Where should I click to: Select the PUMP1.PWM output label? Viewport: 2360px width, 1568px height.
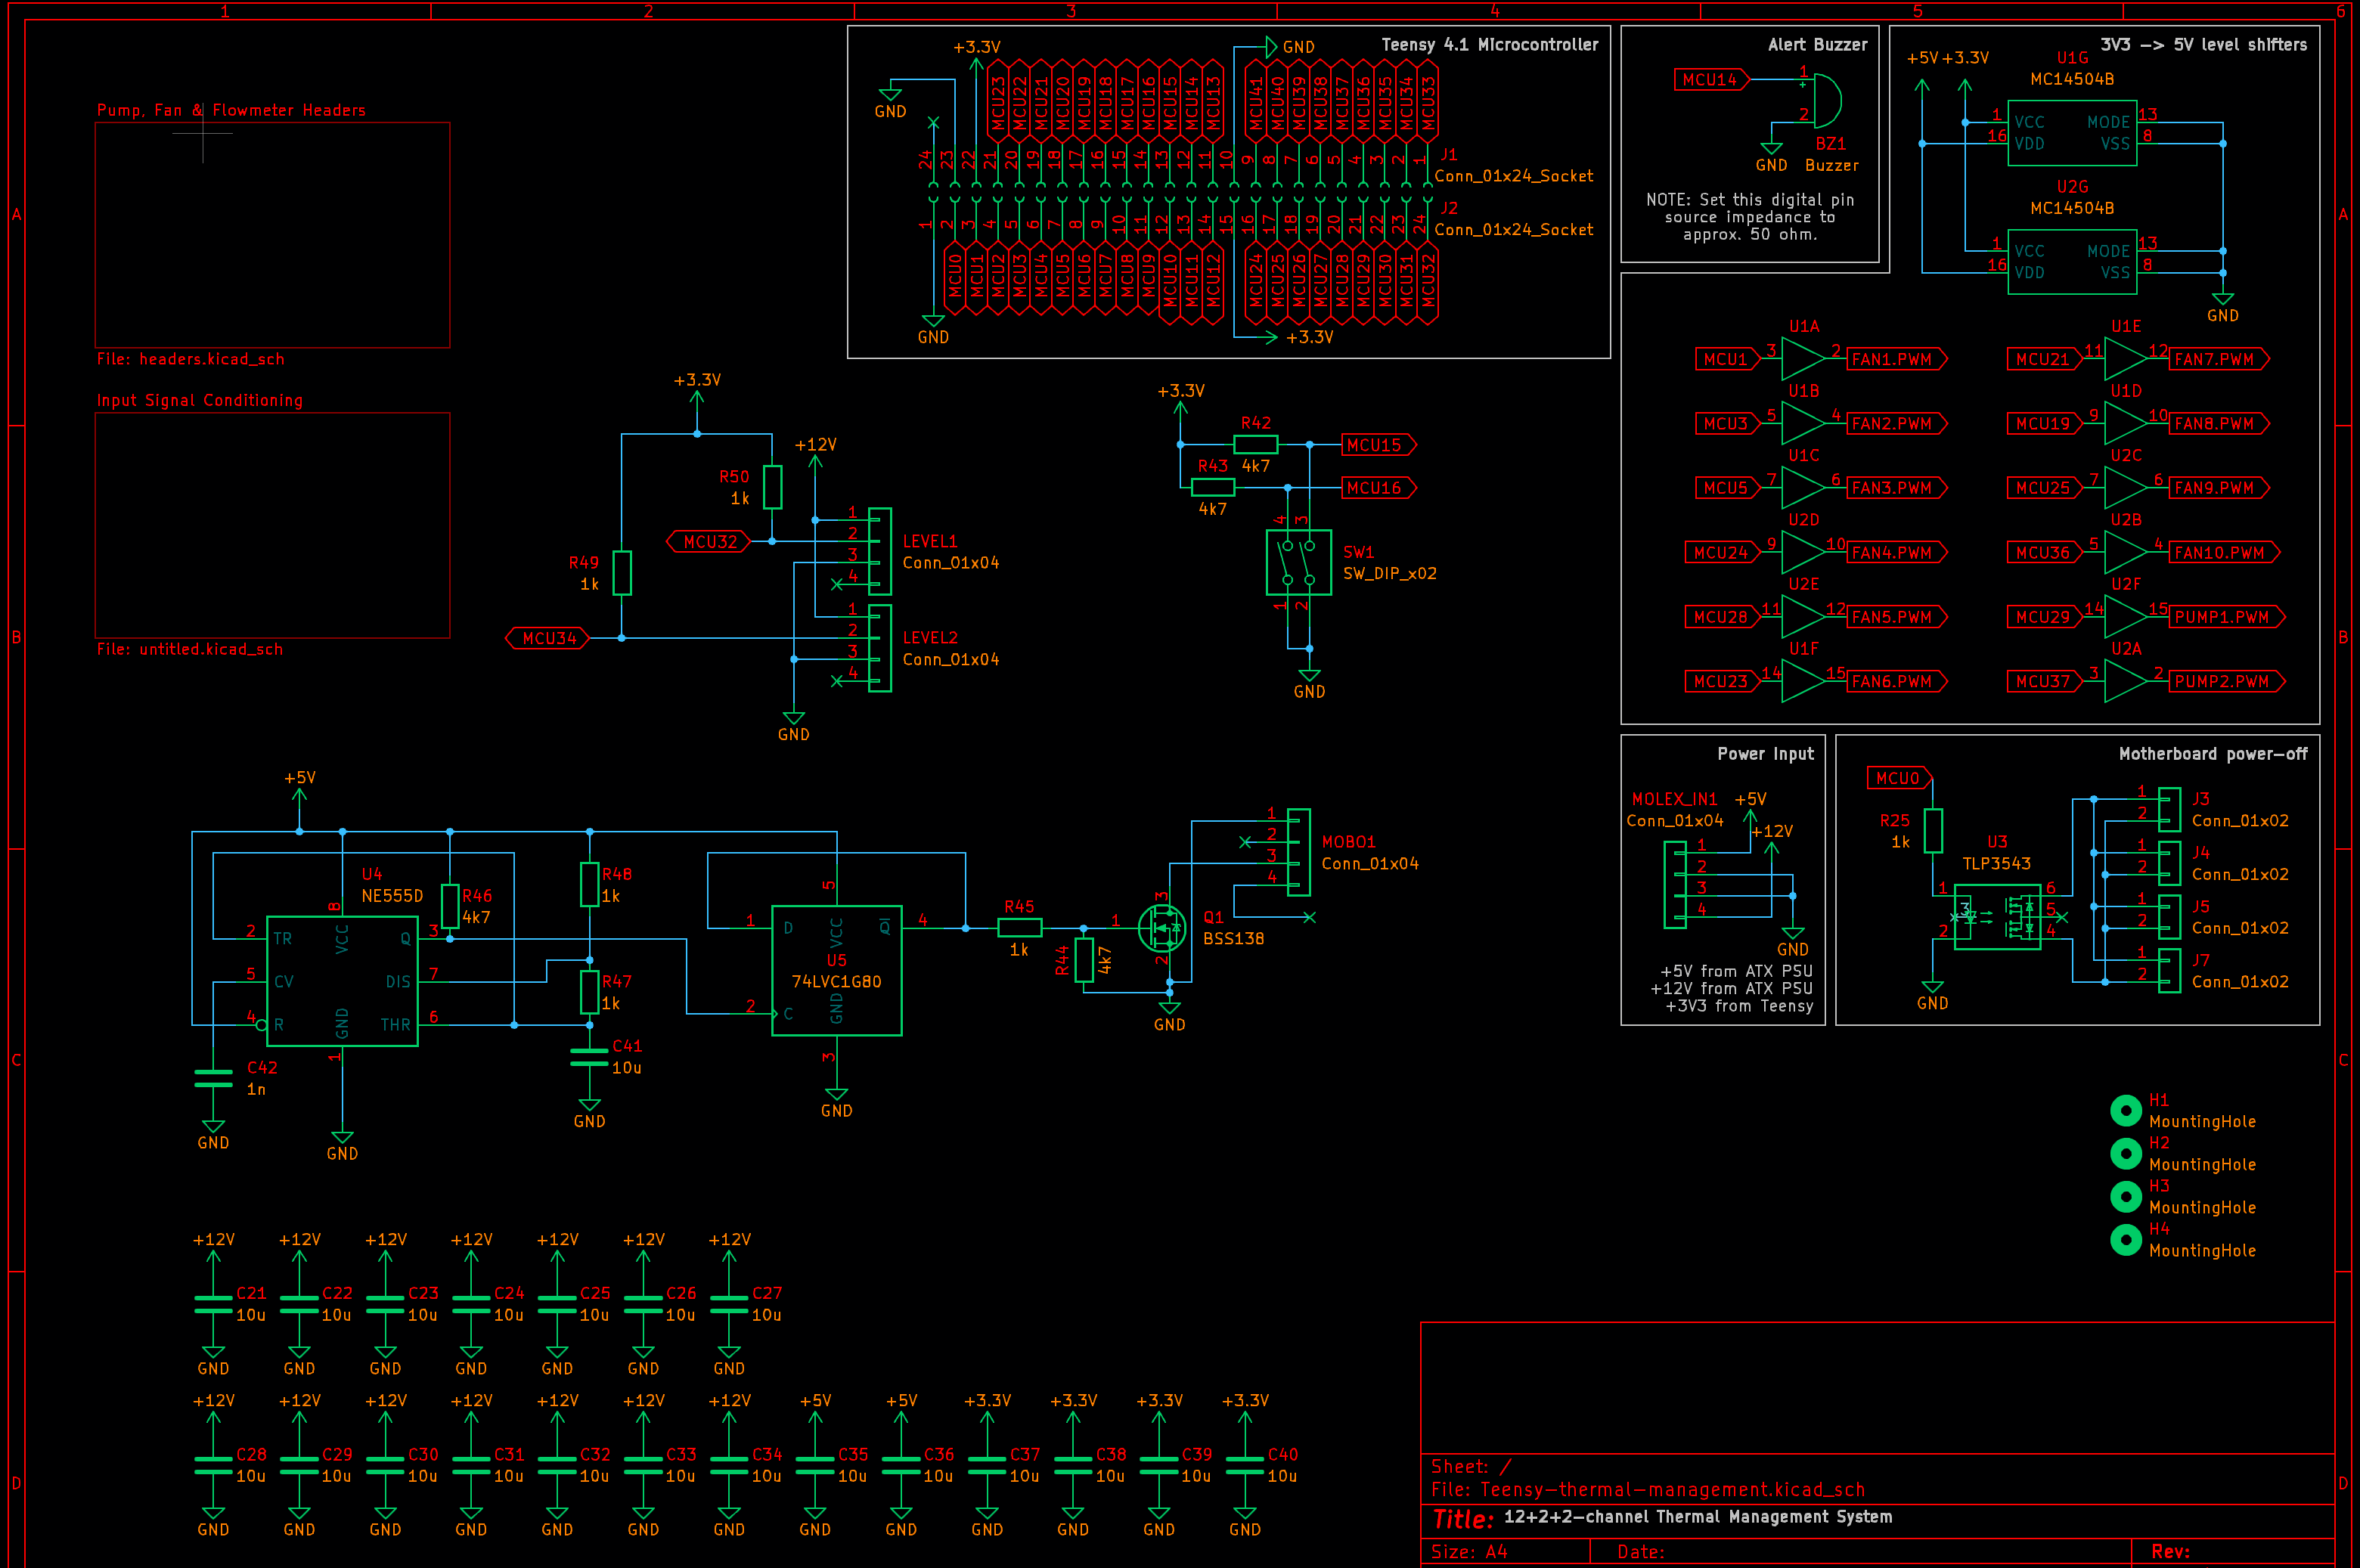coord(2227,617)
